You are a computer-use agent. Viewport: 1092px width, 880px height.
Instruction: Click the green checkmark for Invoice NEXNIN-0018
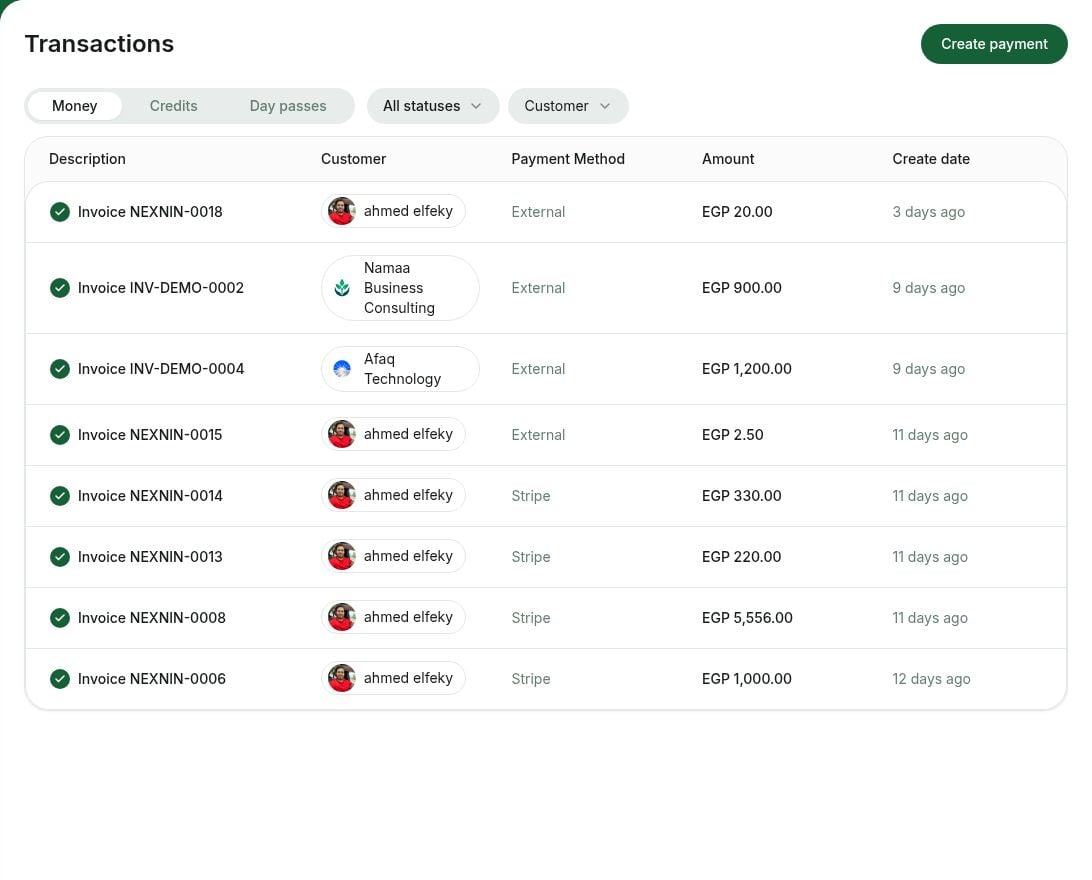(x=60, y=212)
